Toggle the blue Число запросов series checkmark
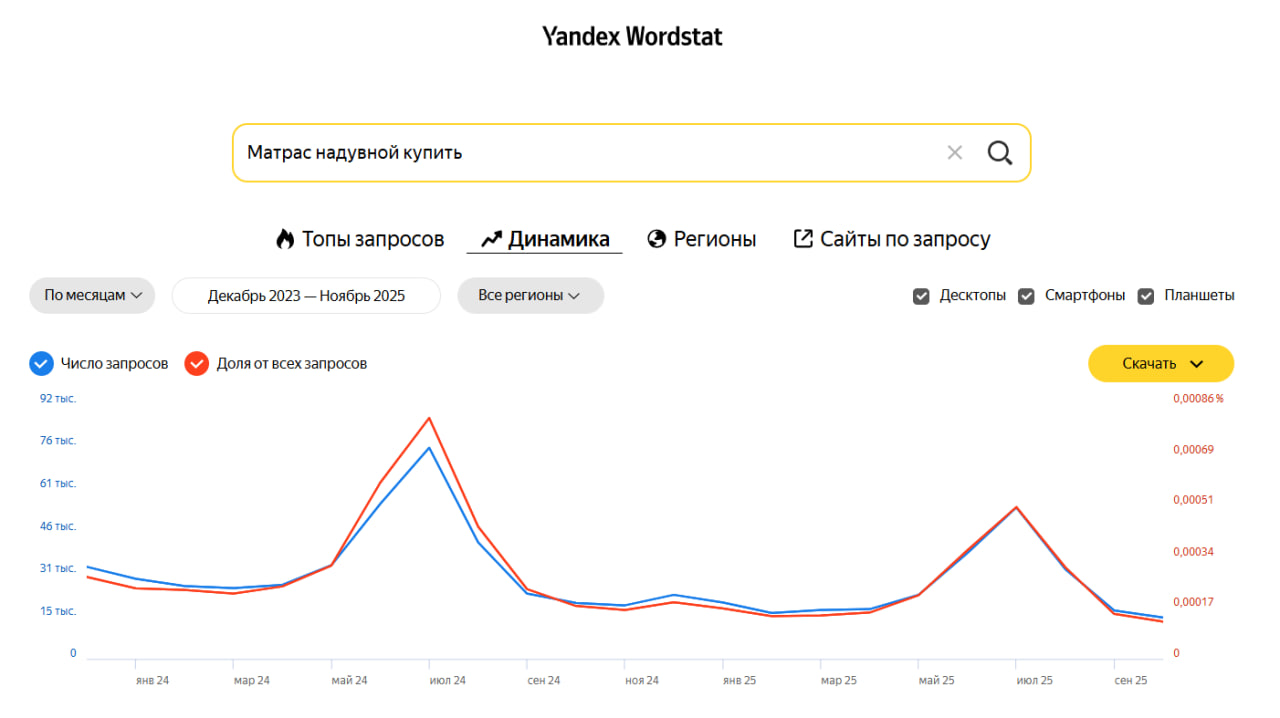 pos(41,364)
